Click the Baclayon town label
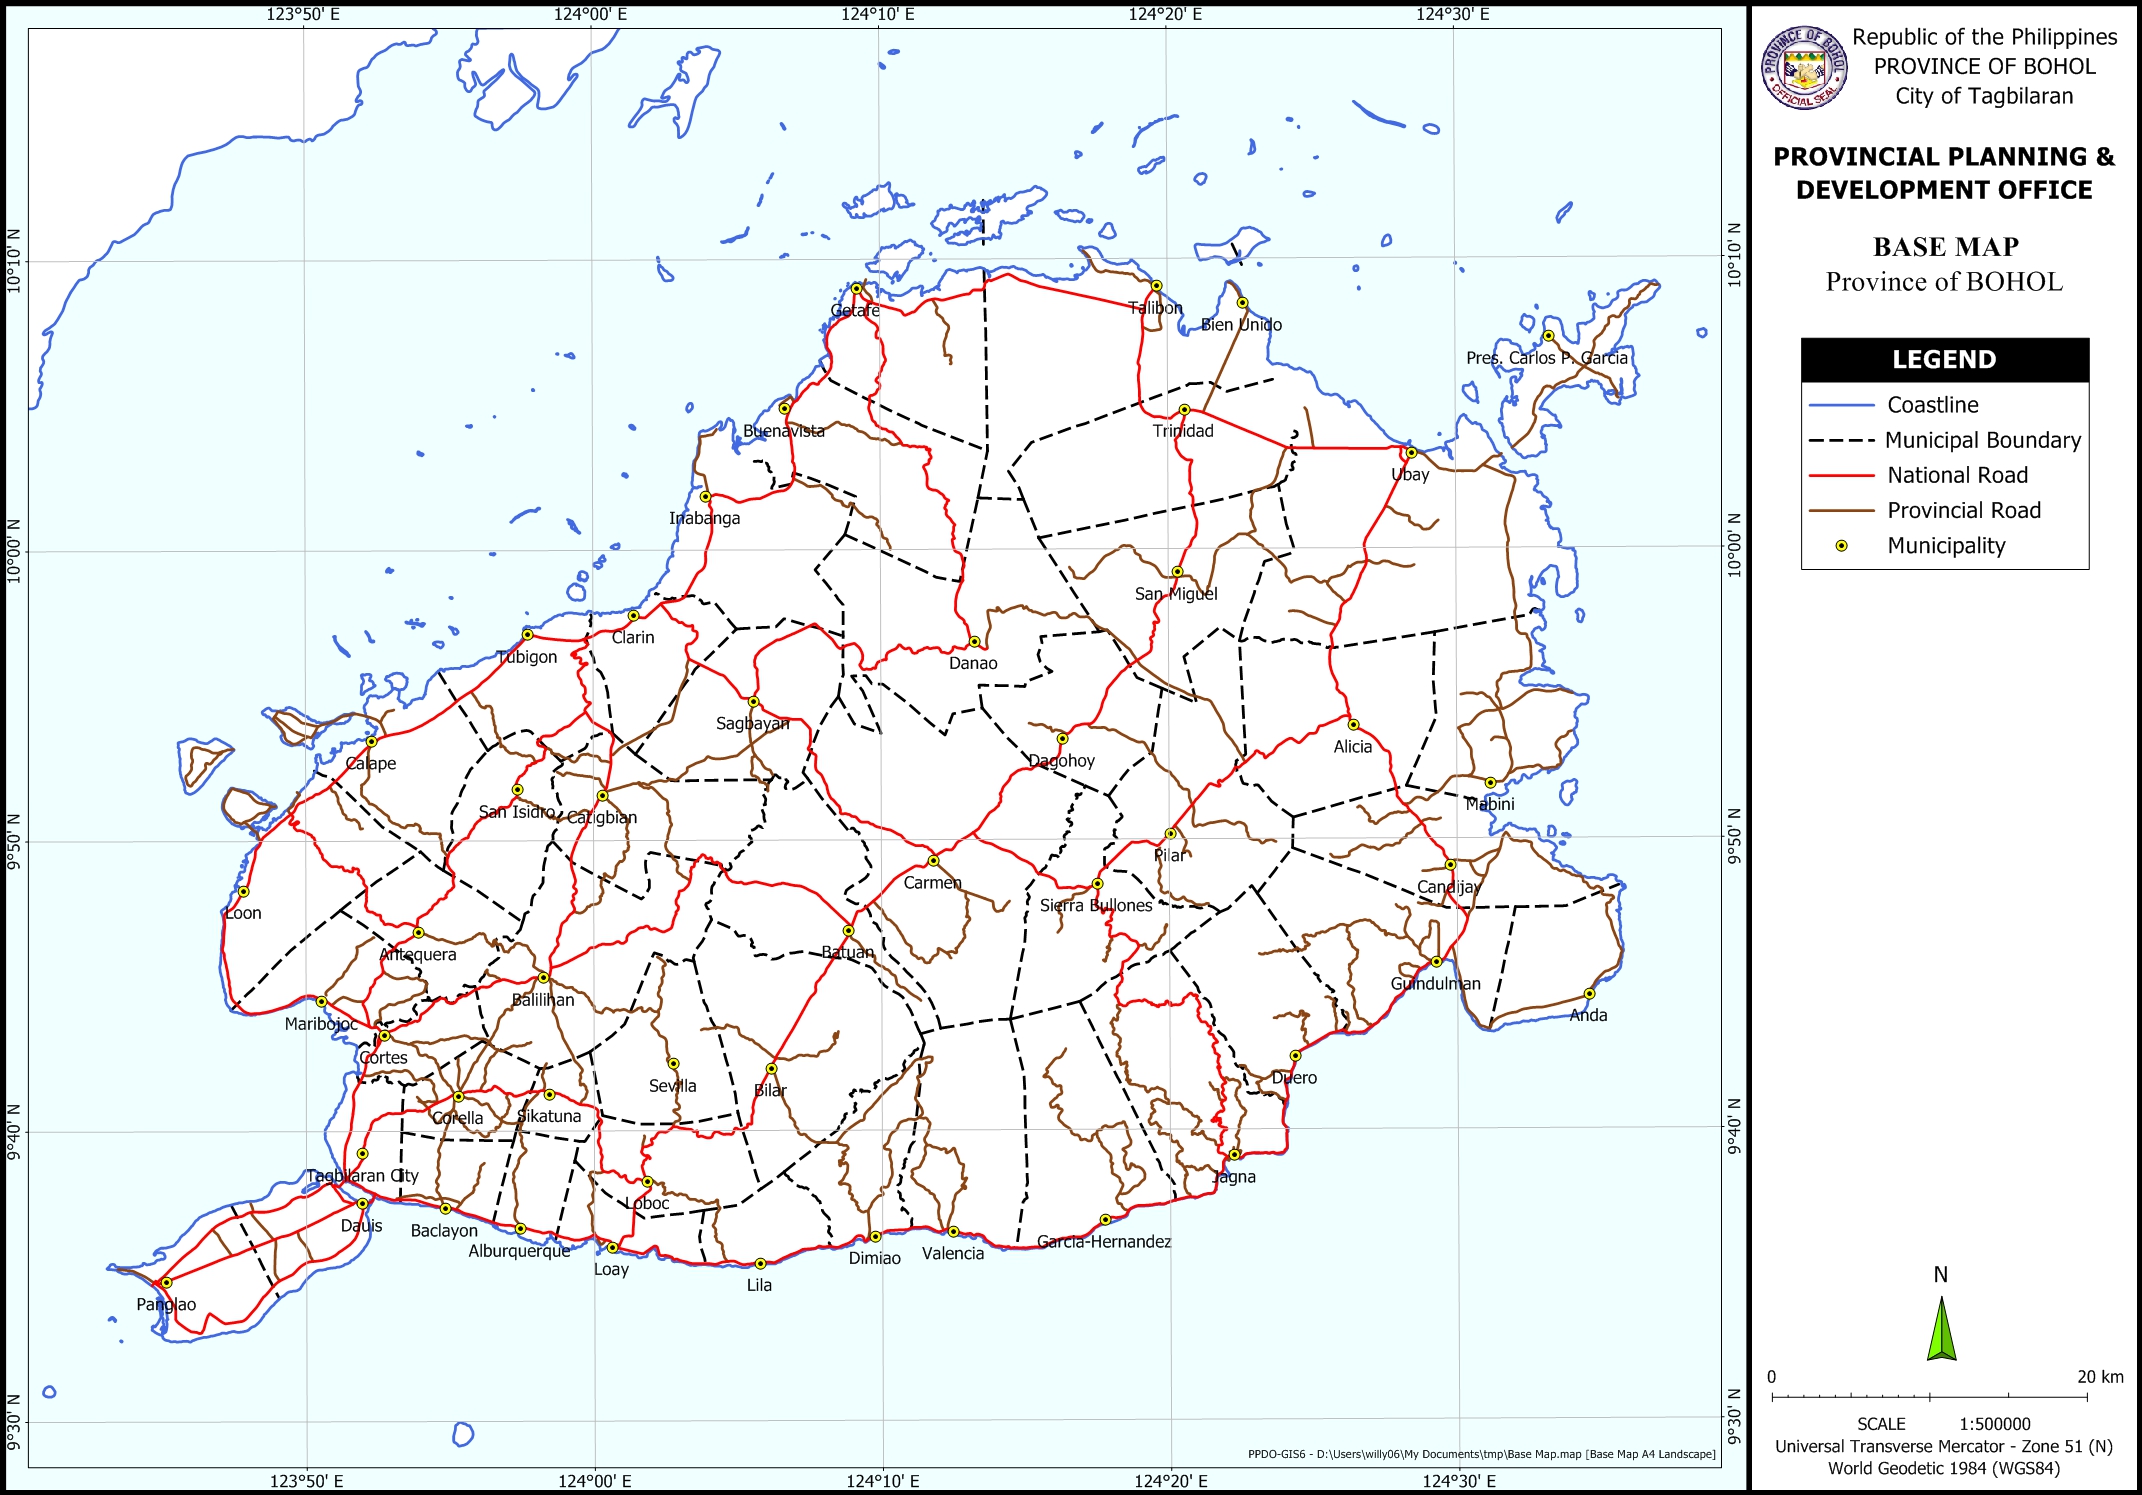 [444, 1231]
